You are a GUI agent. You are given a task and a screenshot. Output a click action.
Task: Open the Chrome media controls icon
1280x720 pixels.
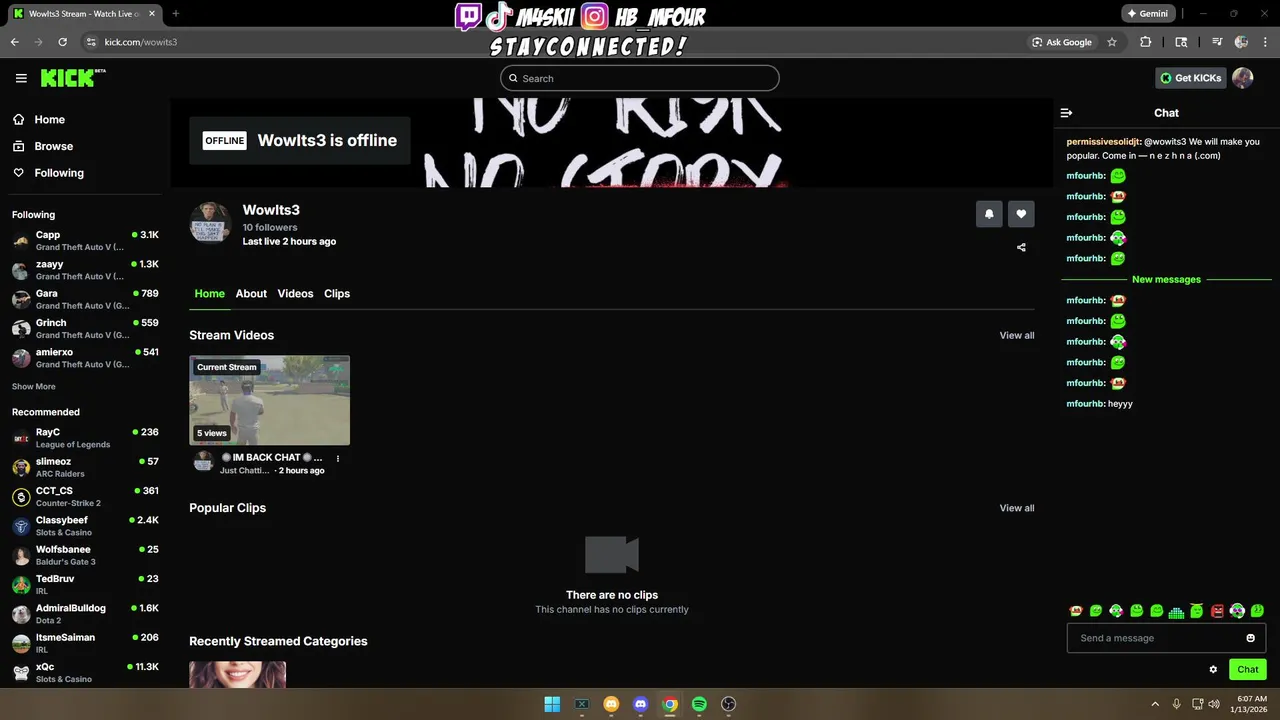pos(1217,42)
